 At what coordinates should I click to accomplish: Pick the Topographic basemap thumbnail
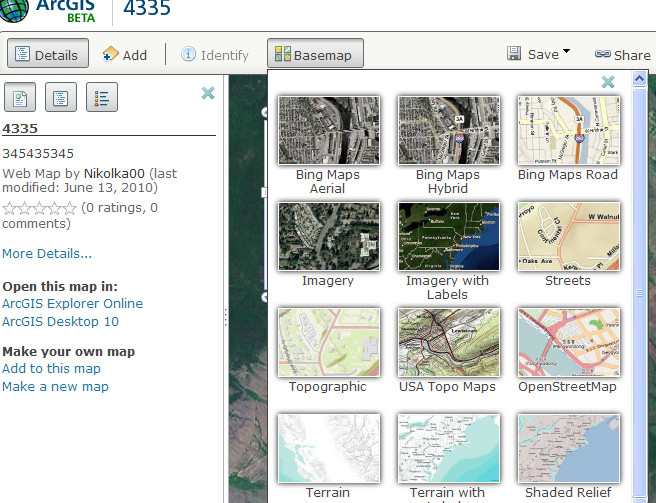(x=328, y=342)
